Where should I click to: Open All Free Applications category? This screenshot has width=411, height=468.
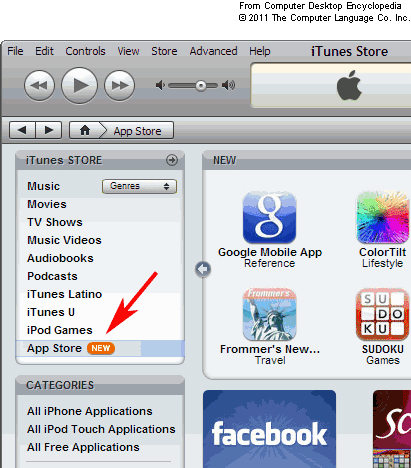[83, 447]
